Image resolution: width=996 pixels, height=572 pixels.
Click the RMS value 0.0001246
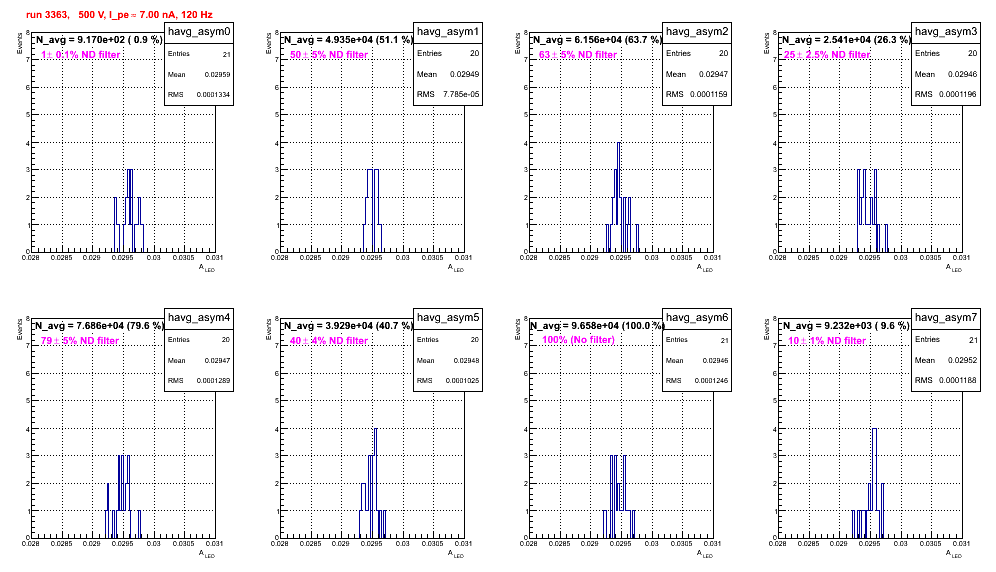pyautogui.click(x=711, y=381)
